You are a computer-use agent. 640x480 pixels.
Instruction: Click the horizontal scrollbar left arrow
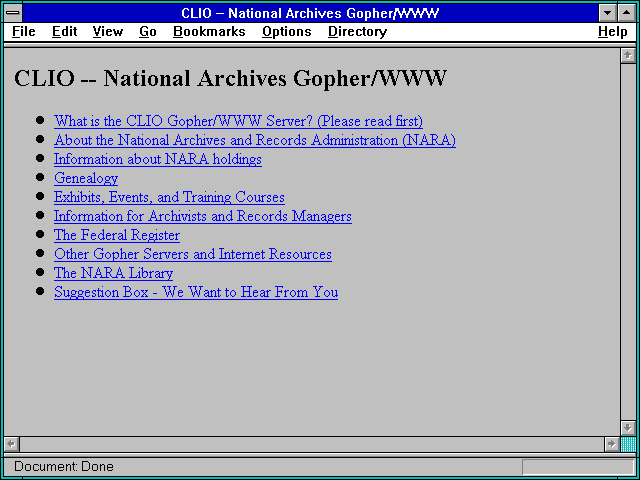[11, 444]
